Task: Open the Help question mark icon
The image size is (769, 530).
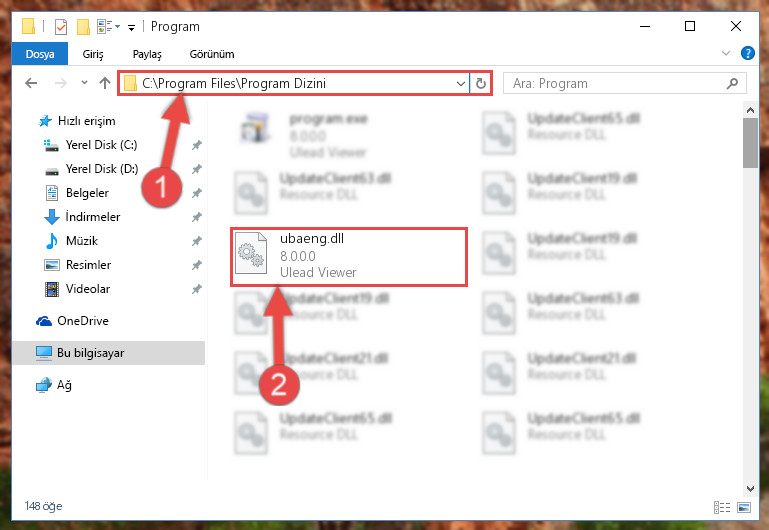Action: point(747,53)
